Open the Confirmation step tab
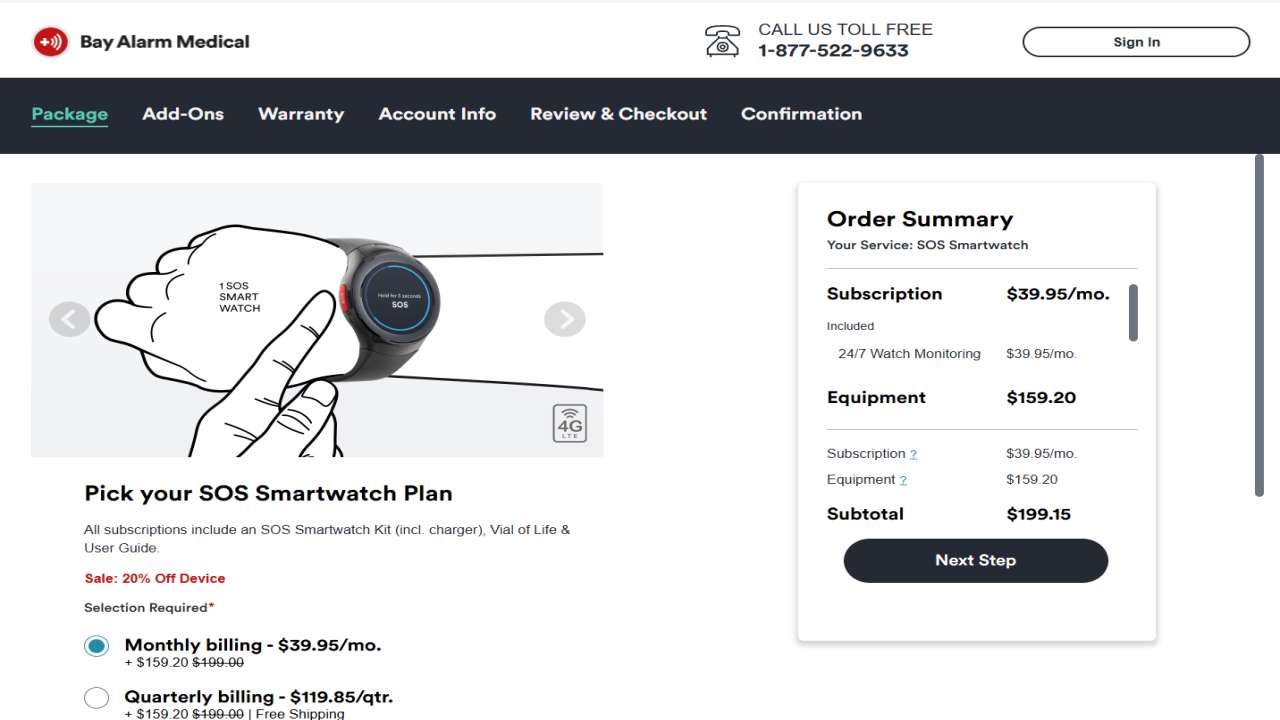This screenshot has height=720, width=1280. coord(801,114)
